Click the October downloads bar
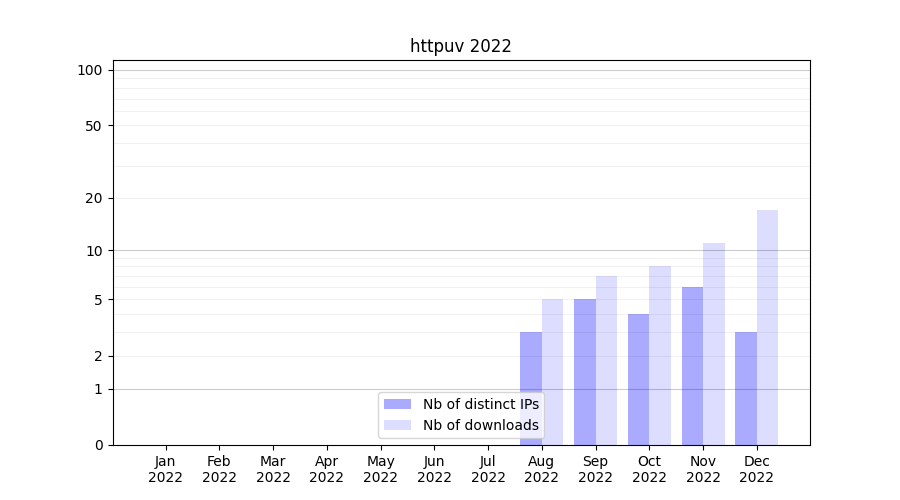900x500 pixels. [660, 355]
